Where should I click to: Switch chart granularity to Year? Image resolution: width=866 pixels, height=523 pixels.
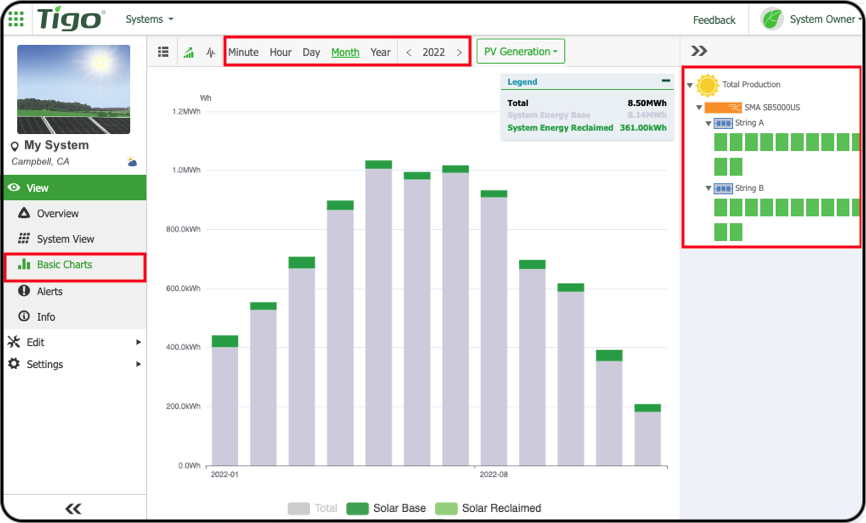(380, 52)
